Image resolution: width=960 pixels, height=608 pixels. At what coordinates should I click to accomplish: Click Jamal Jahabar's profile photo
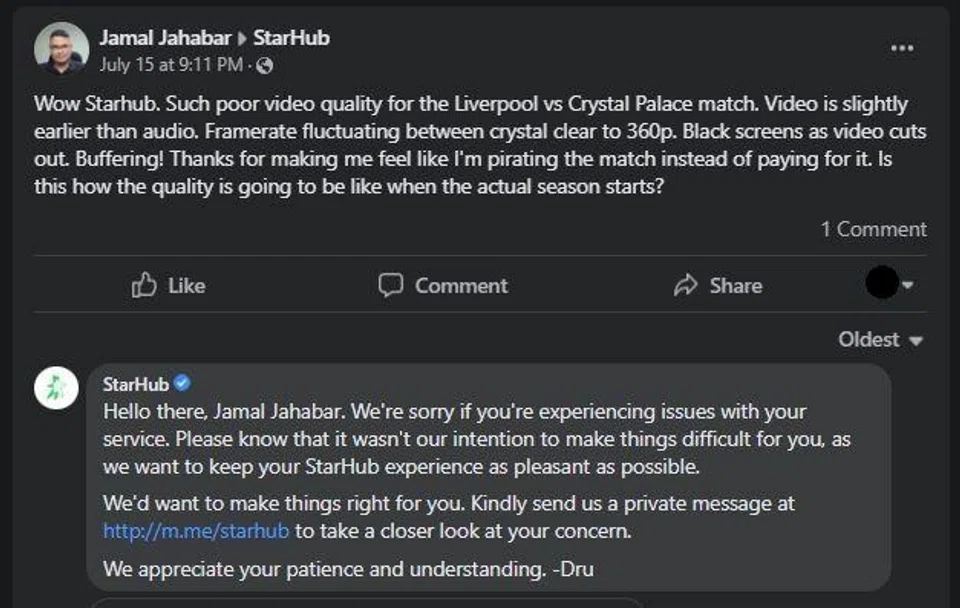[61, 48]
